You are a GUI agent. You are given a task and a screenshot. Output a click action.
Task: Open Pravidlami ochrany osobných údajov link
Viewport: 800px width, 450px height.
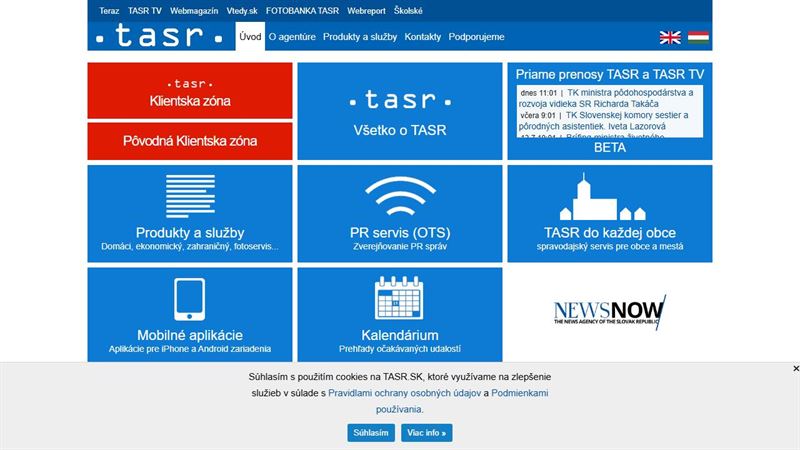click(x=404, y=393)
